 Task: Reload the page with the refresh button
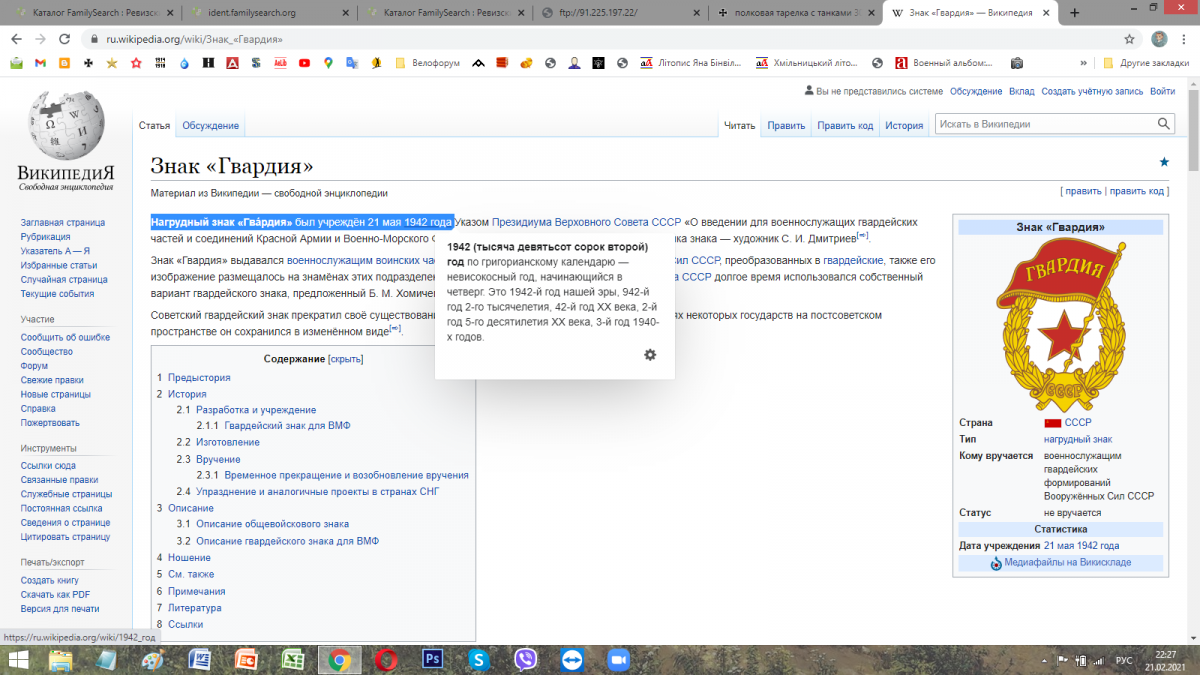click(x=66, y=39)
